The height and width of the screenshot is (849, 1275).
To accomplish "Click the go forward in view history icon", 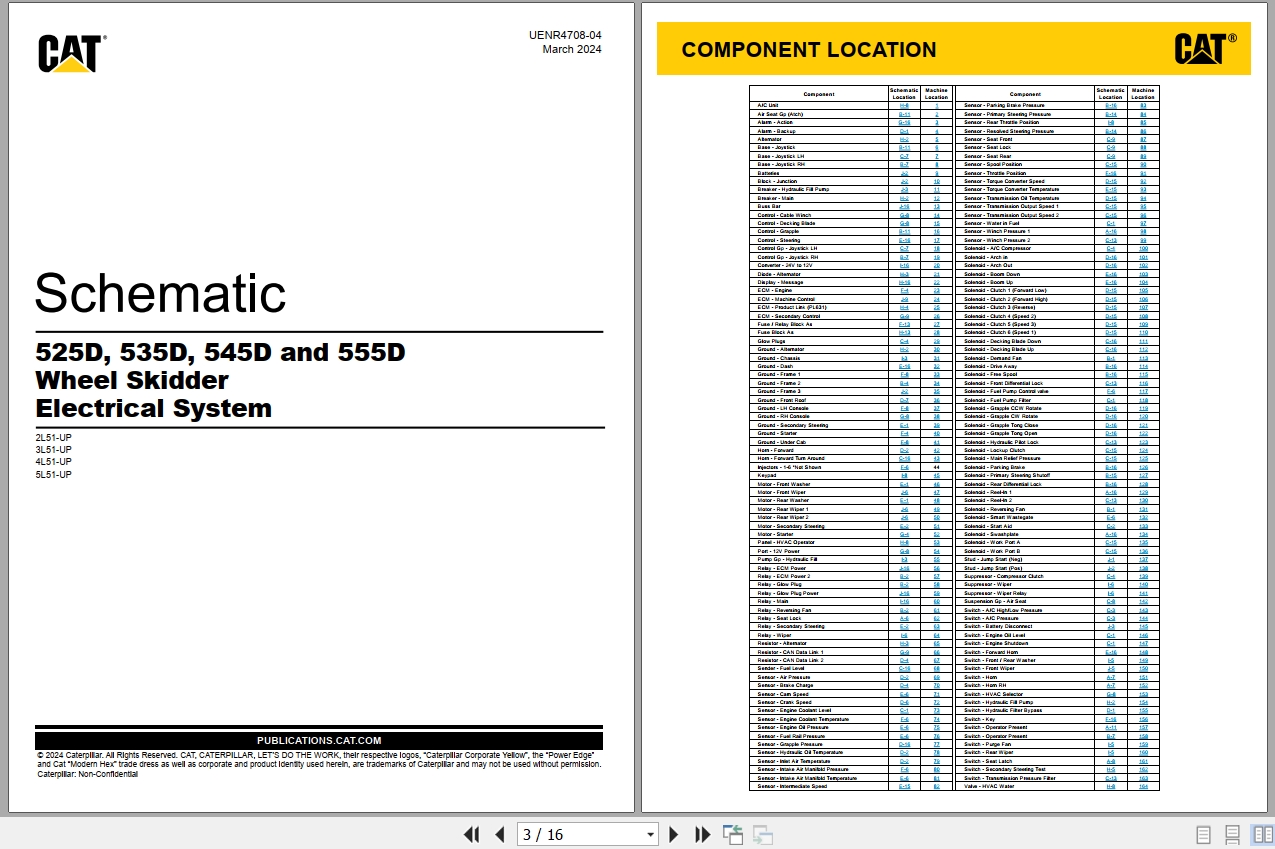I will 763,834.
